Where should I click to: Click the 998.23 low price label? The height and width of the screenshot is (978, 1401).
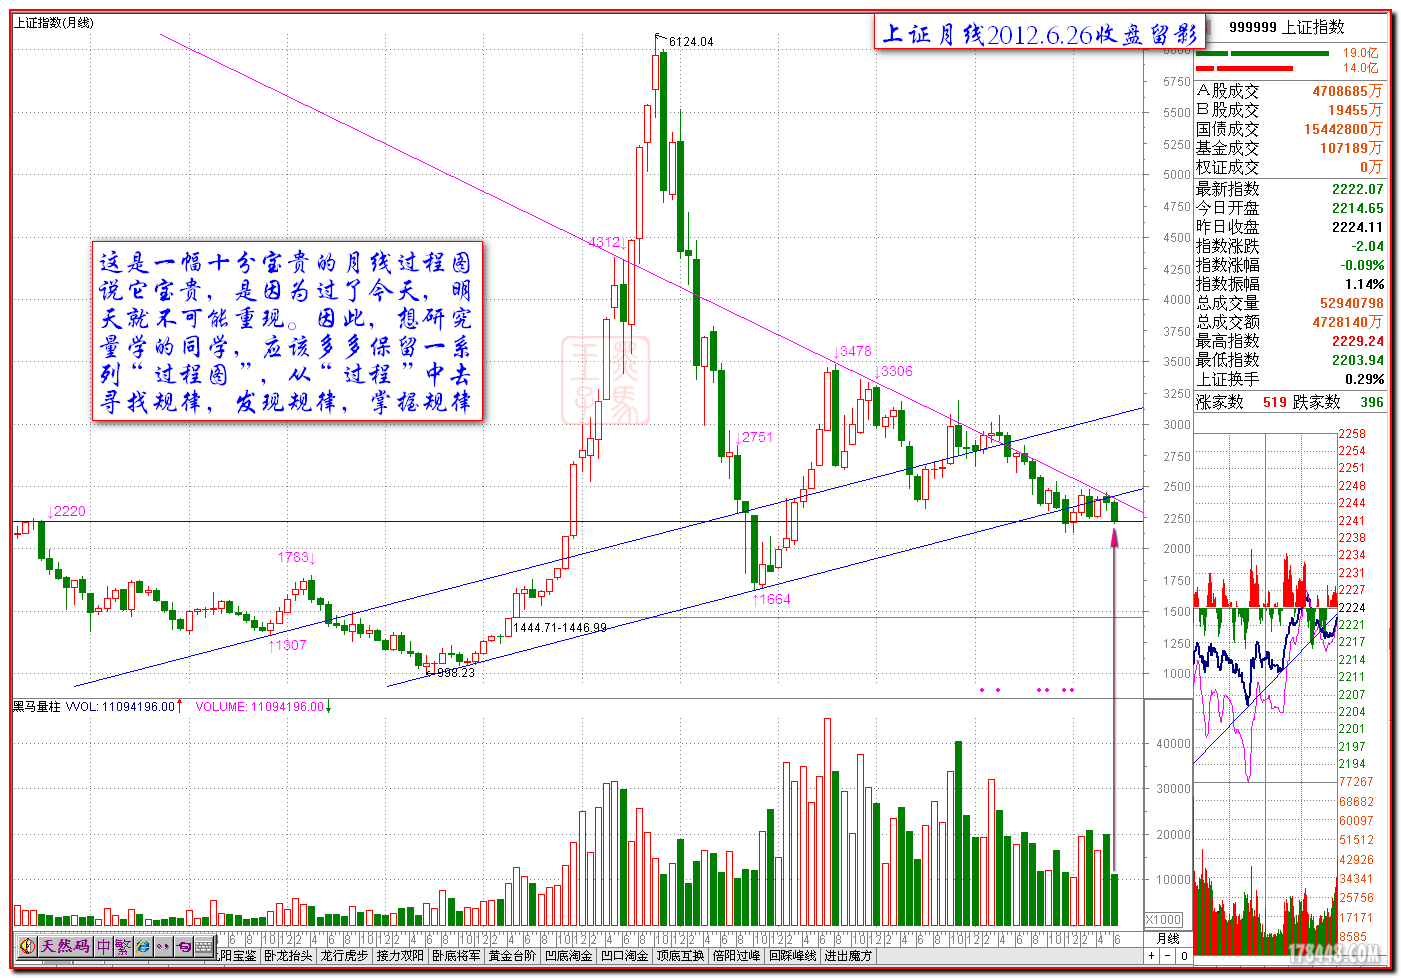456,673
